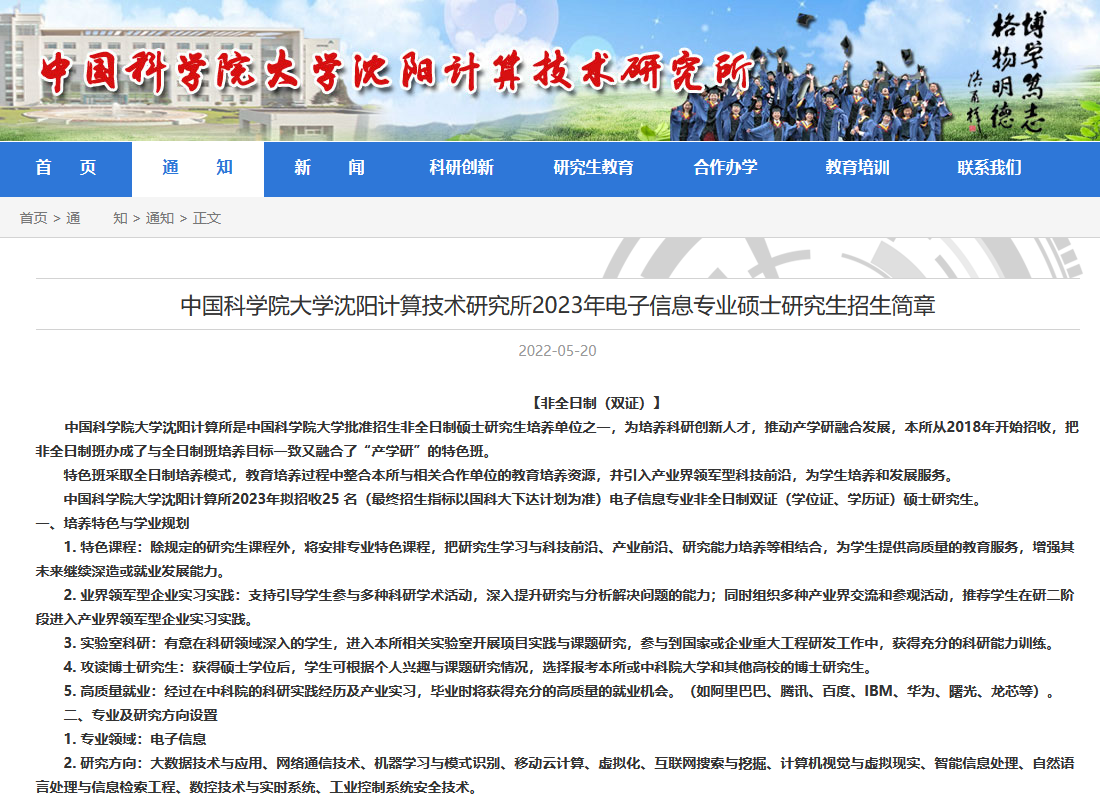Go to 科研创新 section
This screenshot has width=1100, height=803.
click(462, 168)
